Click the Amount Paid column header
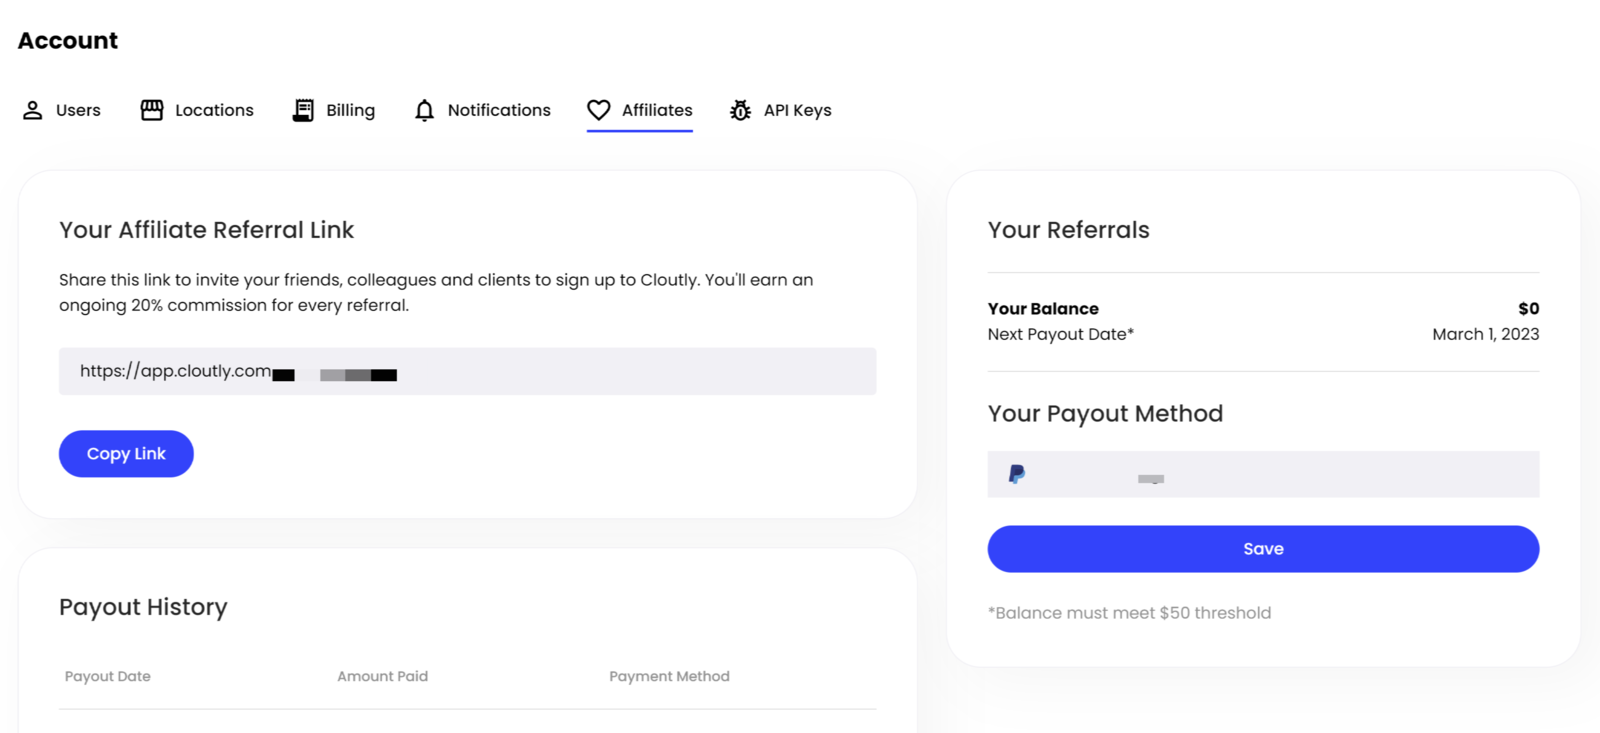This screenshot has width=1600, height=733. (x=382, y=676)
